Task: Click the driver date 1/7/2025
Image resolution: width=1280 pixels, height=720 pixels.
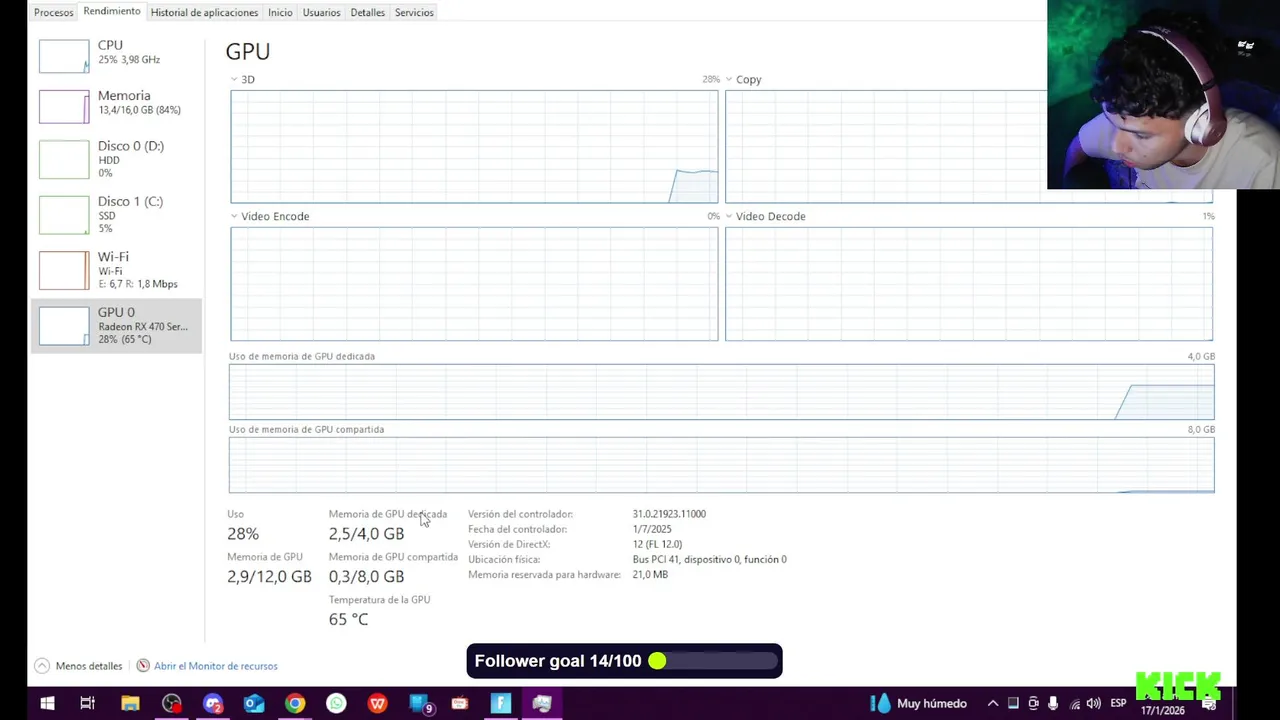Action: 652,529
